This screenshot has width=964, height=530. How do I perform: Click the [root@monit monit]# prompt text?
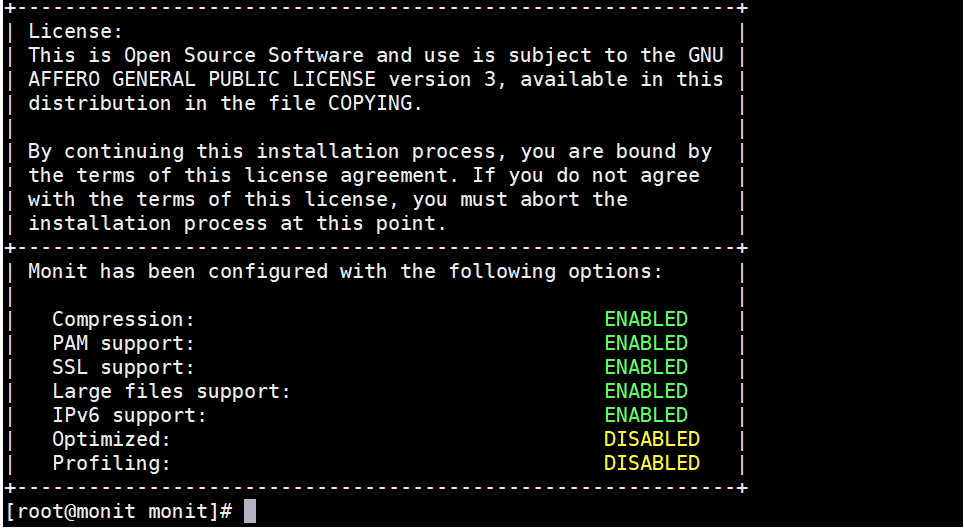119,511
